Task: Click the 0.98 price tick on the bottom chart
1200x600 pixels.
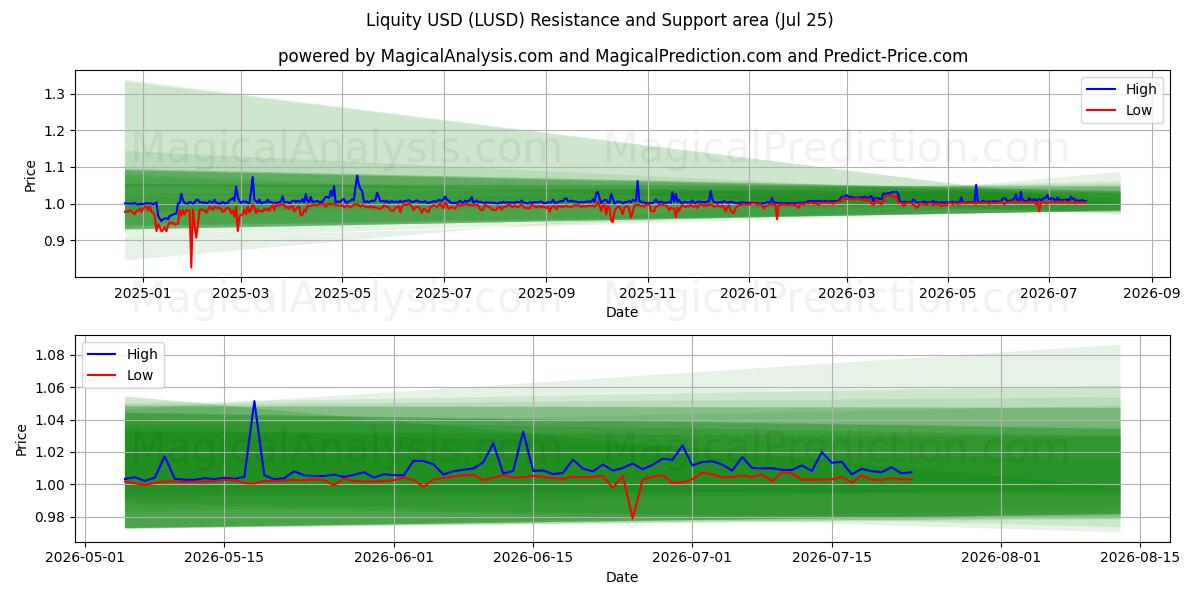Action: click(x=51, y=517)
